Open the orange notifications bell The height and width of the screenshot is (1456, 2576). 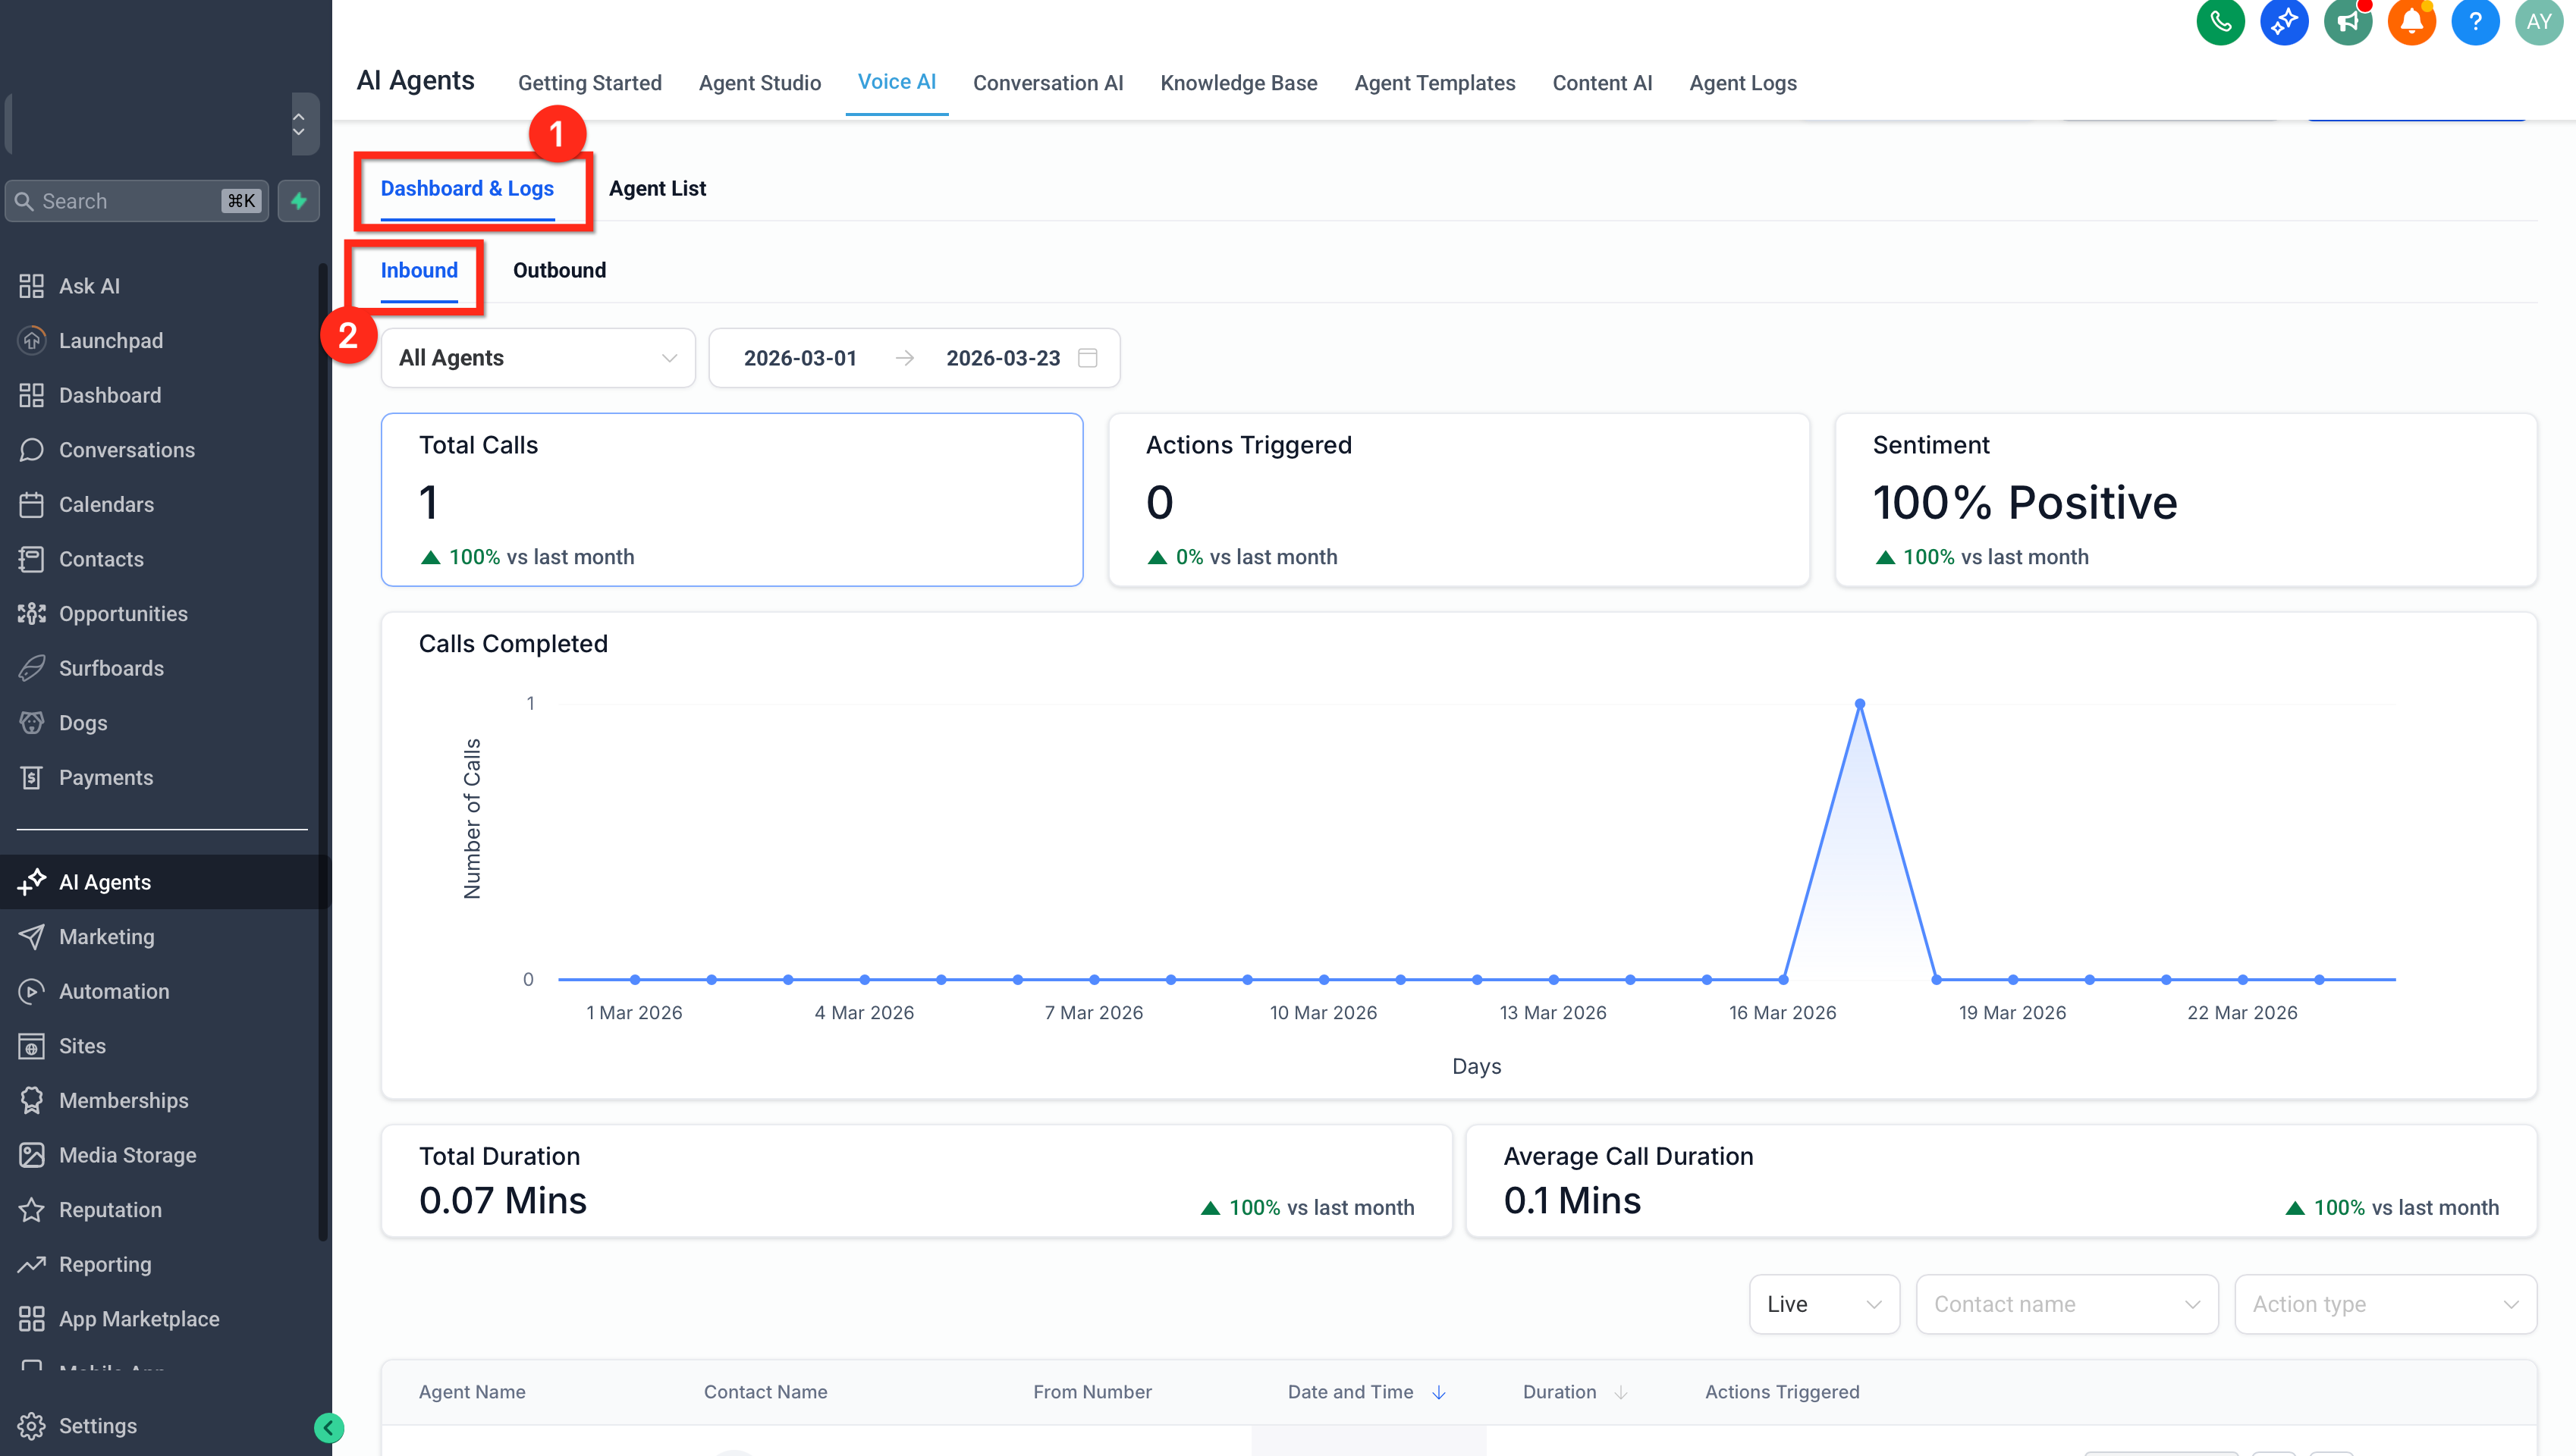coord(2411,21)
